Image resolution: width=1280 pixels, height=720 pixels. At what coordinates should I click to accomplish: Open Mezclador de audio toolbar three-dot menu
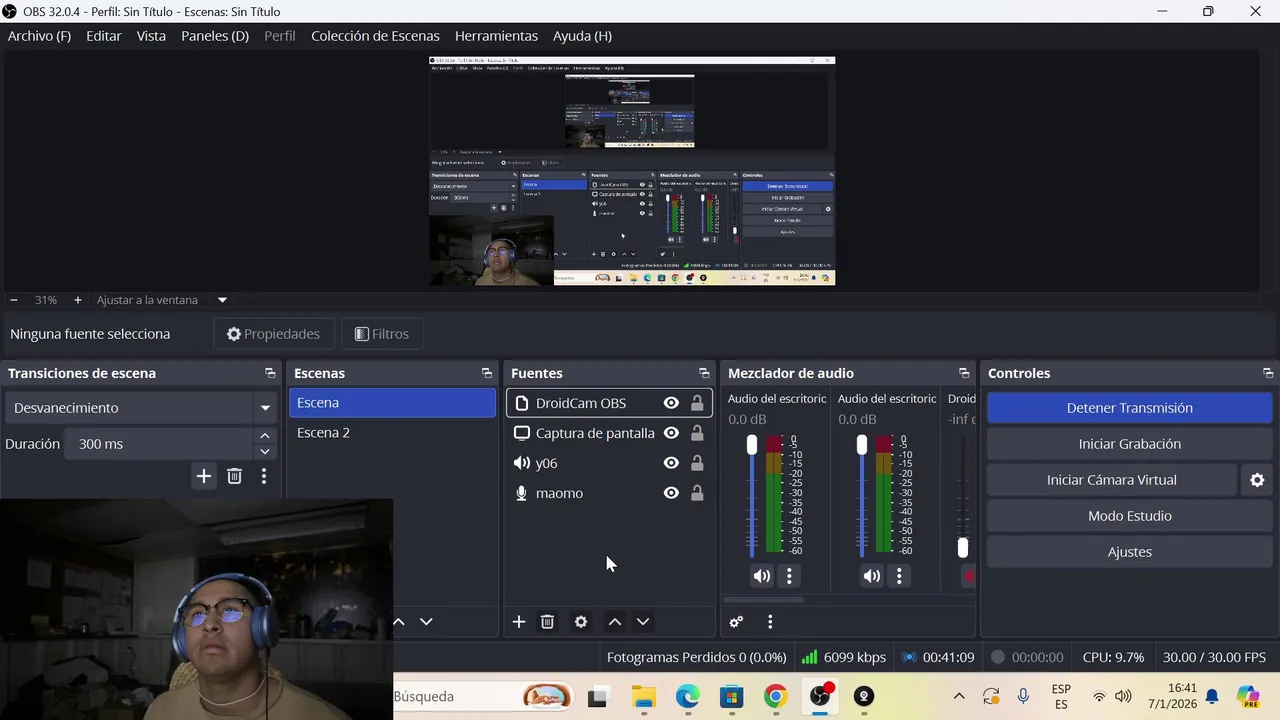click(x=770, y=621)
